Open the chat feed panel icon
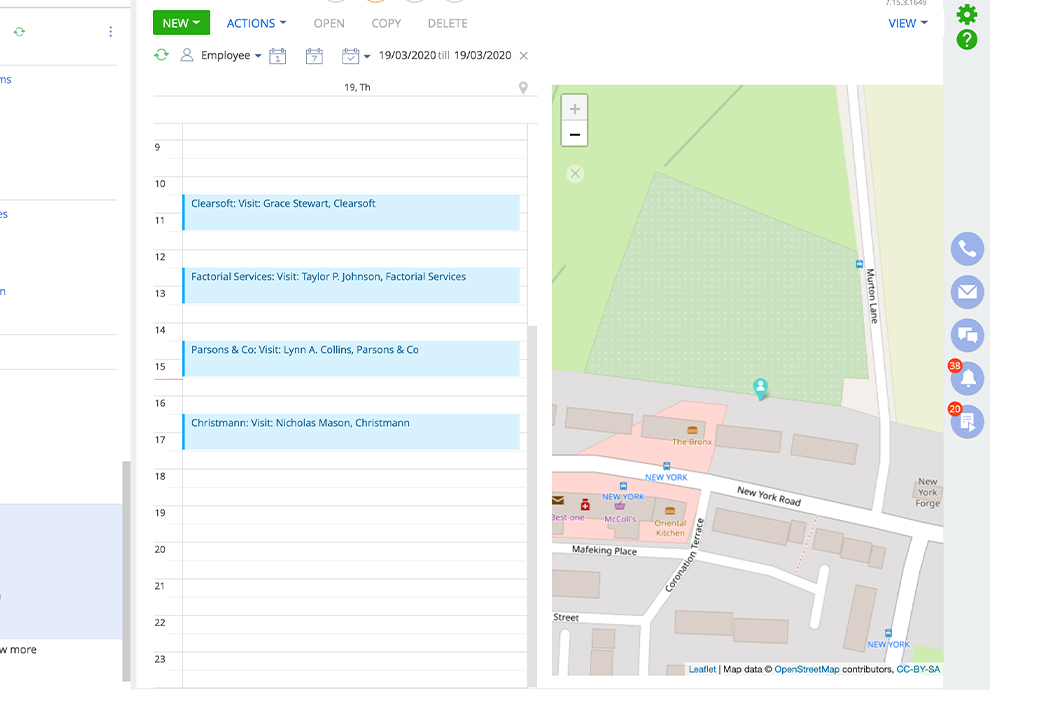 967,335
